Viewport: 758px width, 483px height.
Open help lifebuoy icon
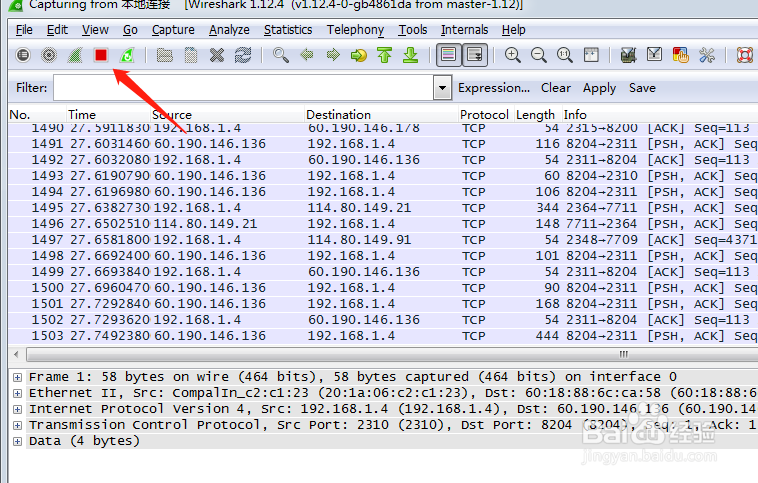pyautogui.click(x=744, y=55)
